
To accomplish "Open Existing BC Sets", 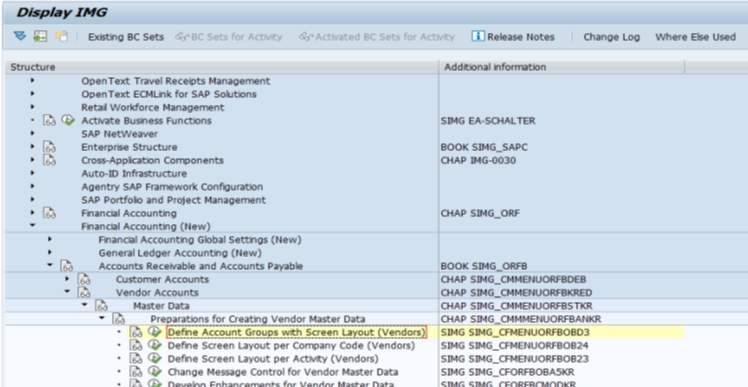I will pos(125,37).
